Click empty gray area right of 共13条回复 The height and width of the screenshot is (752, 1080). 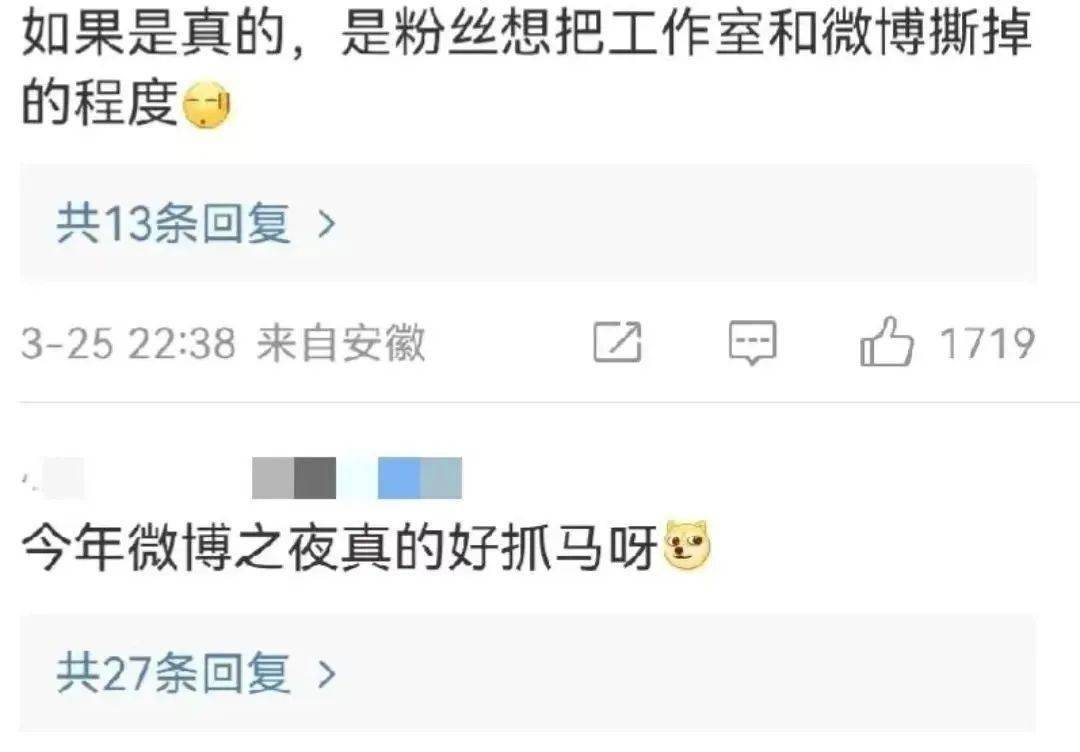point(689,224)
